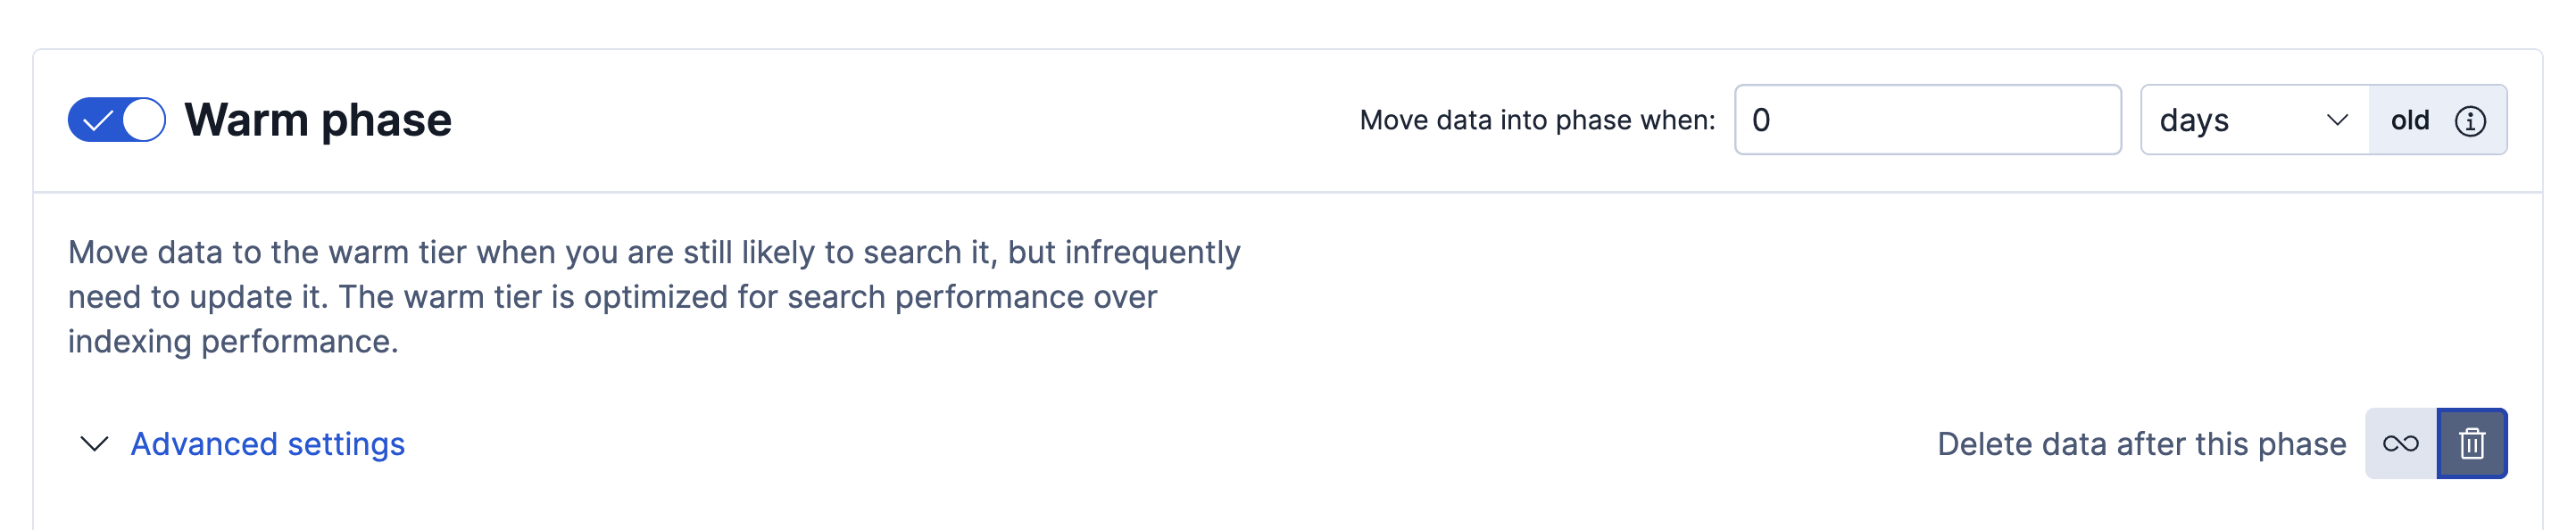Click the "old" label beside the days selector
The image size is (2576, 530).
point(2409,121)
